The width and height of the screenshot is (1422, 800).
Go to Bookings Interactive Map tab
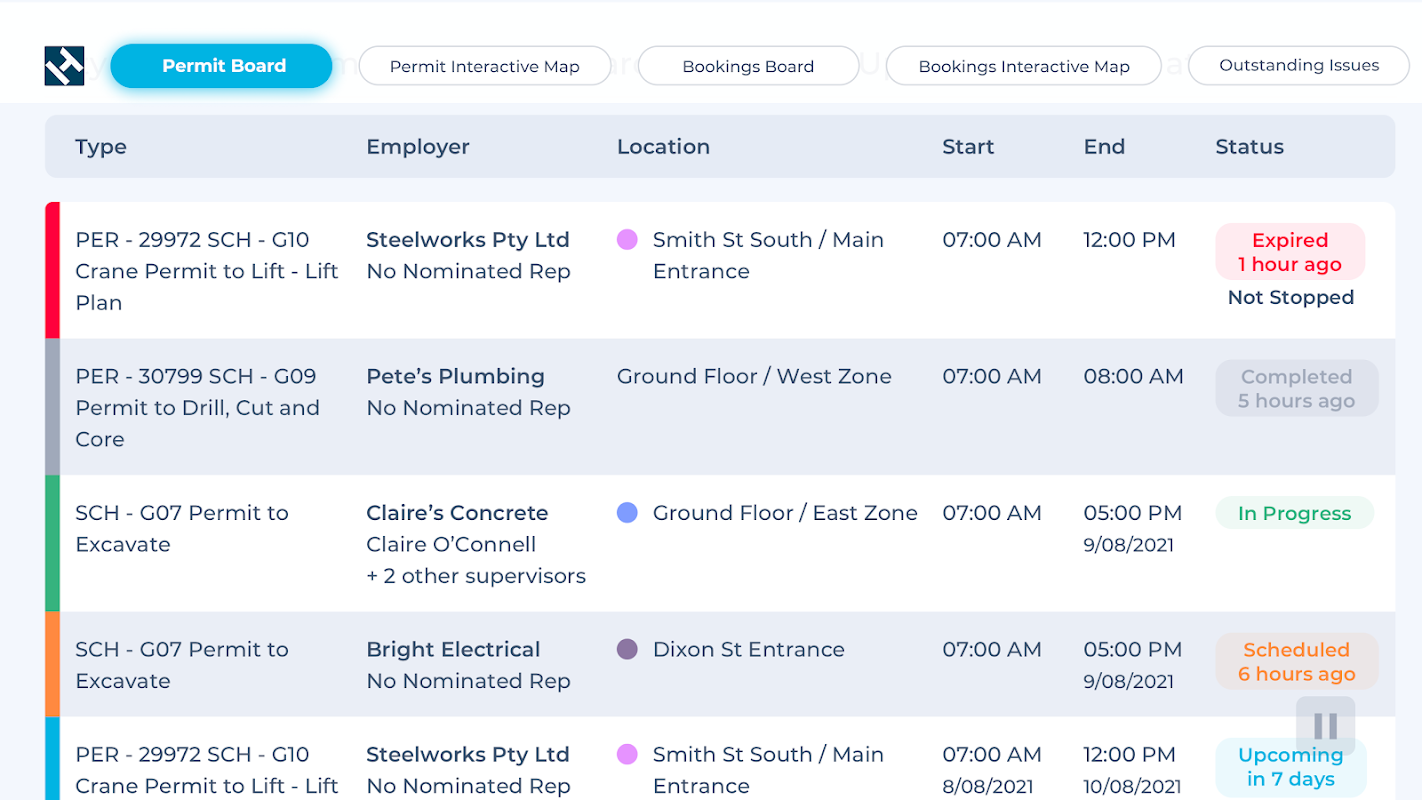point(1023,66)
